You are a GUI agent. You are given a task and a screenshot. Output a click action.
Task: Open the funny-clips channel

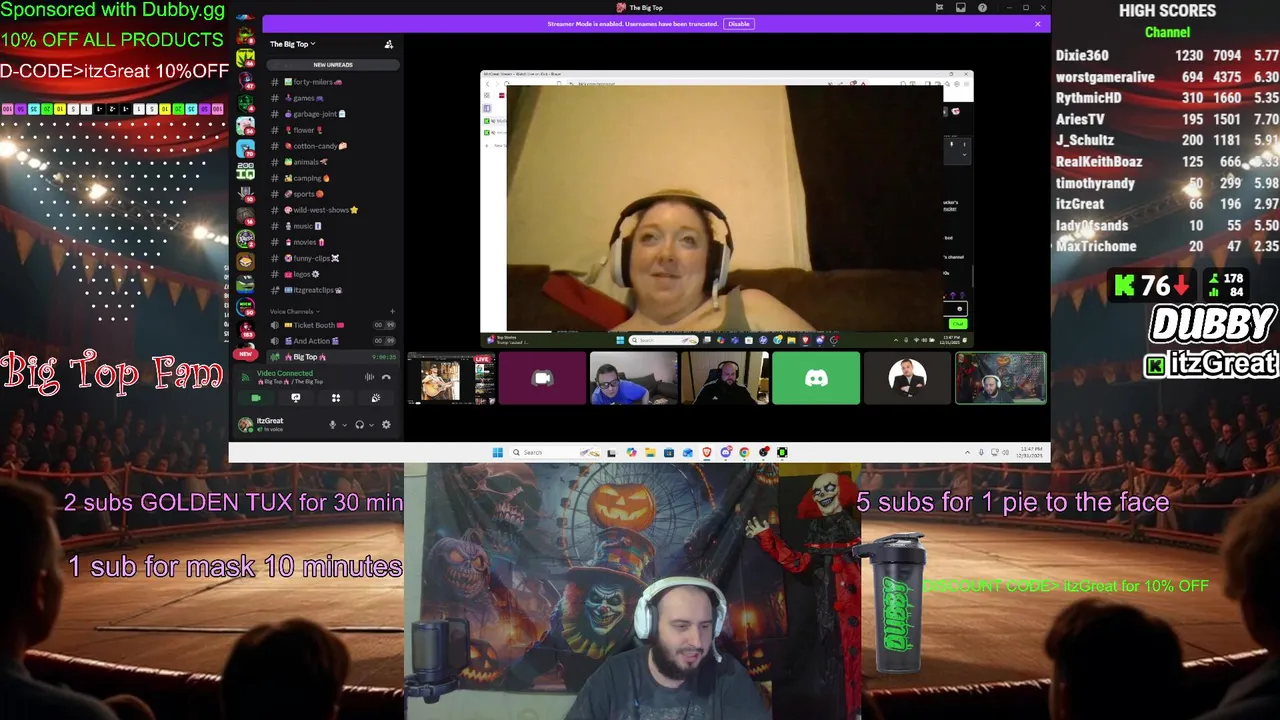[x=333, y=258]
